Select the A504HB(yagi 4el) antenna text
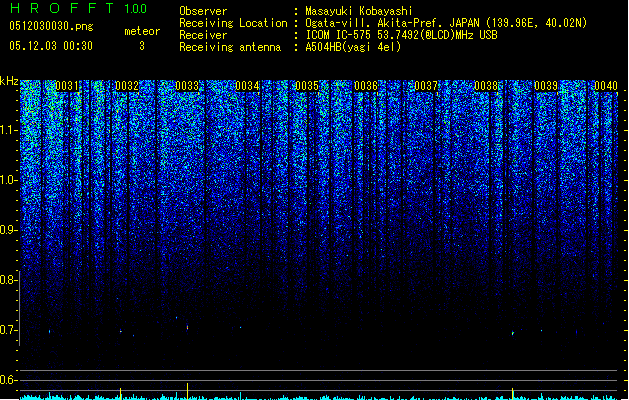The image size is (629, 400). pos(353,47)
